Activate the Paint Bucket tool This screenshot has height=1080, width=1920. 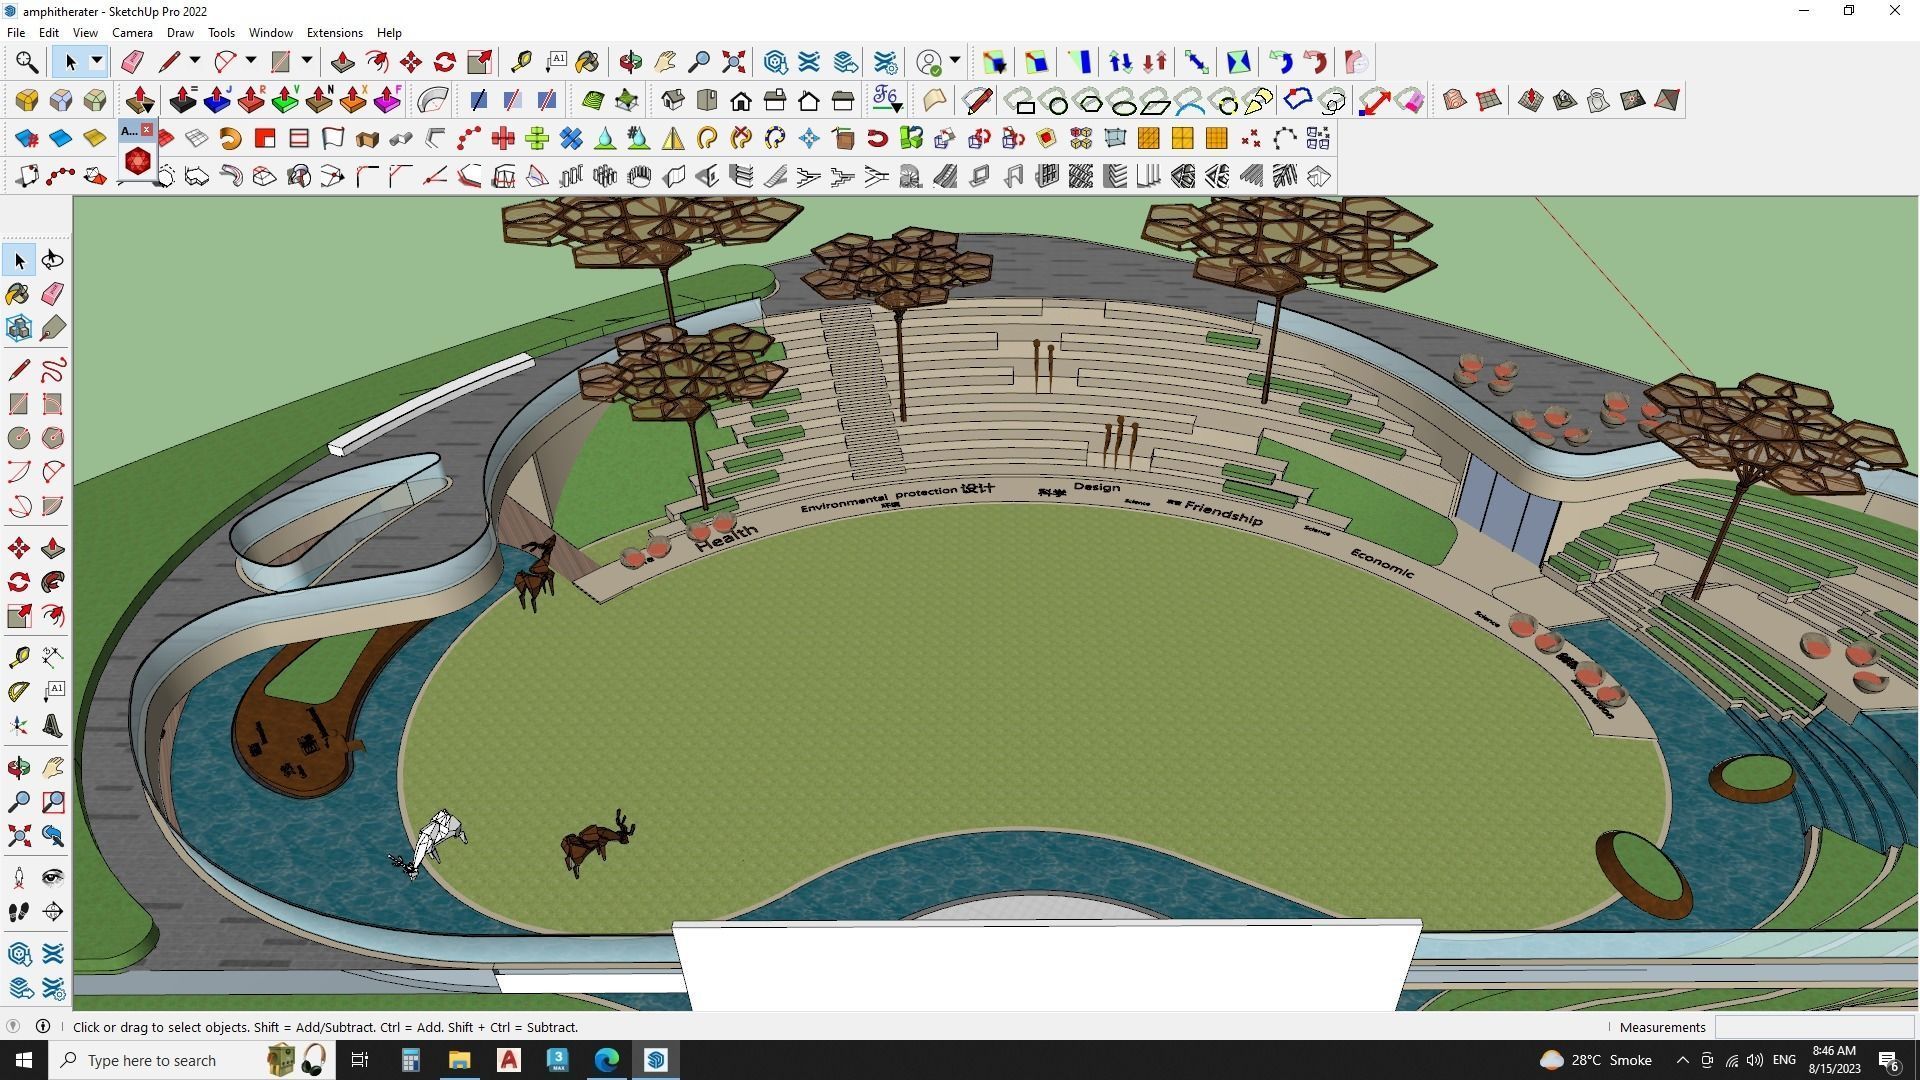click(18, 293)
